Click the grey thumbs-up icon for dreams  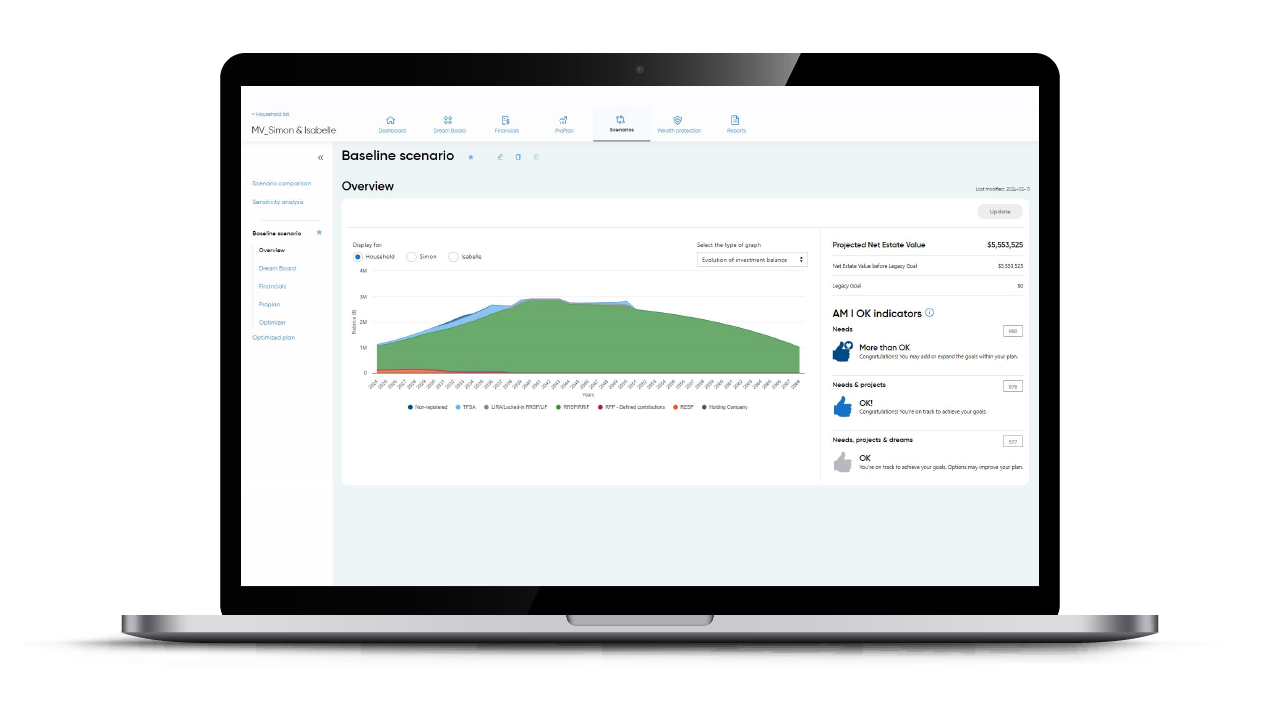842,462
